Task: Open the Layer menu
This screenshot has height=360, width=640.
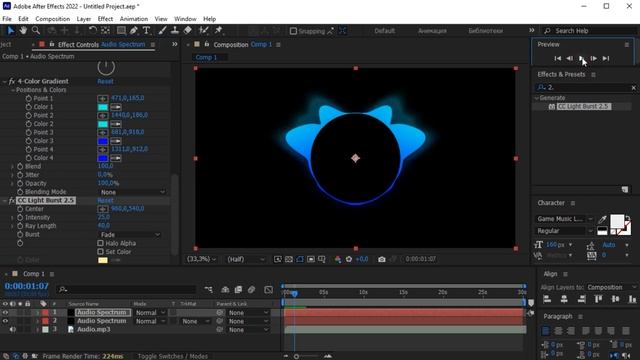Action: 84,19
